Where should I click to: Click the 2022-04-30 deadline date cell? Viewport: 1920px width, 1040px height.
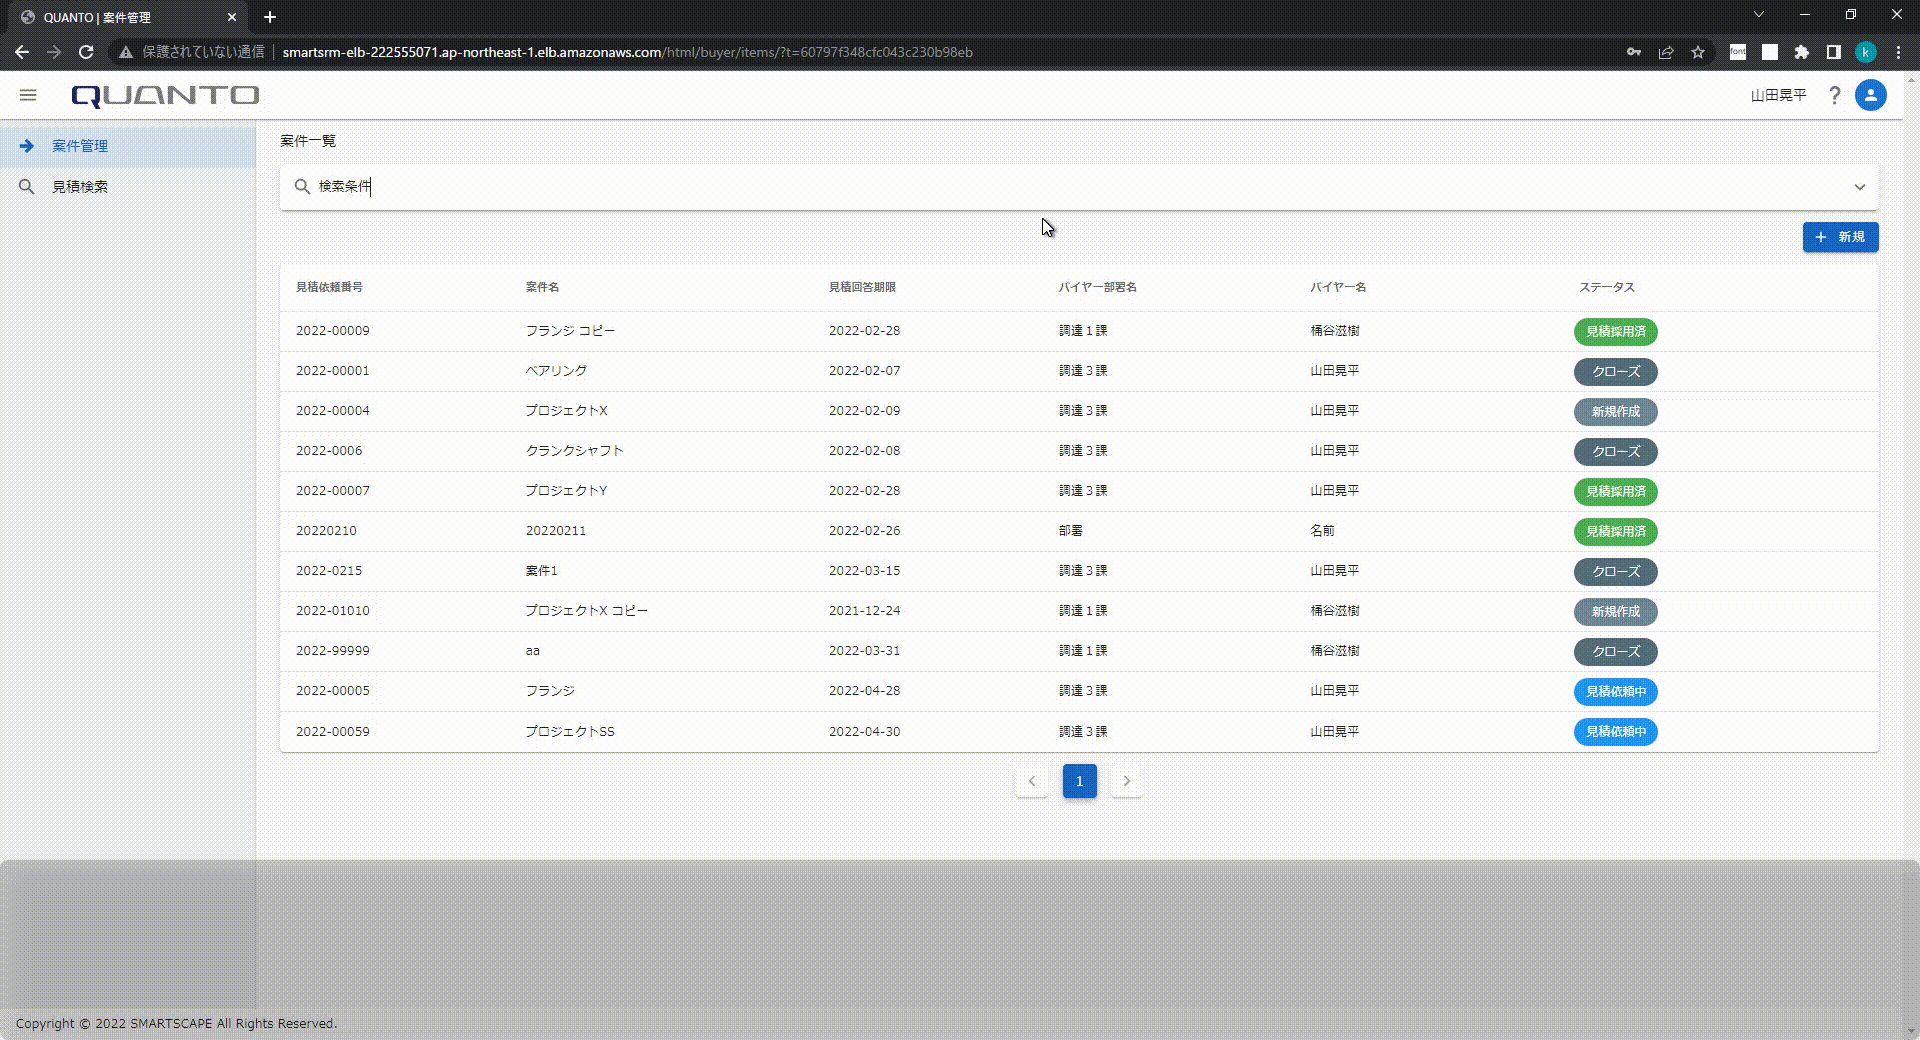point(864,732)
